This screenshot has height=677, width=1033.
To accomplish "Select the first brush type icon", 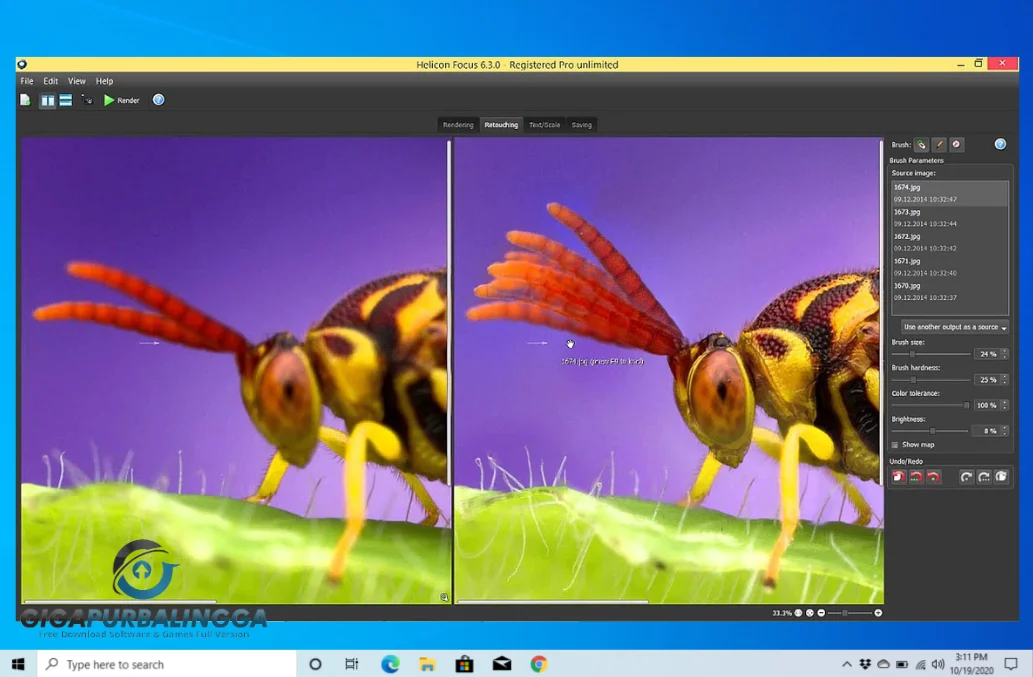I will point(922,145).
